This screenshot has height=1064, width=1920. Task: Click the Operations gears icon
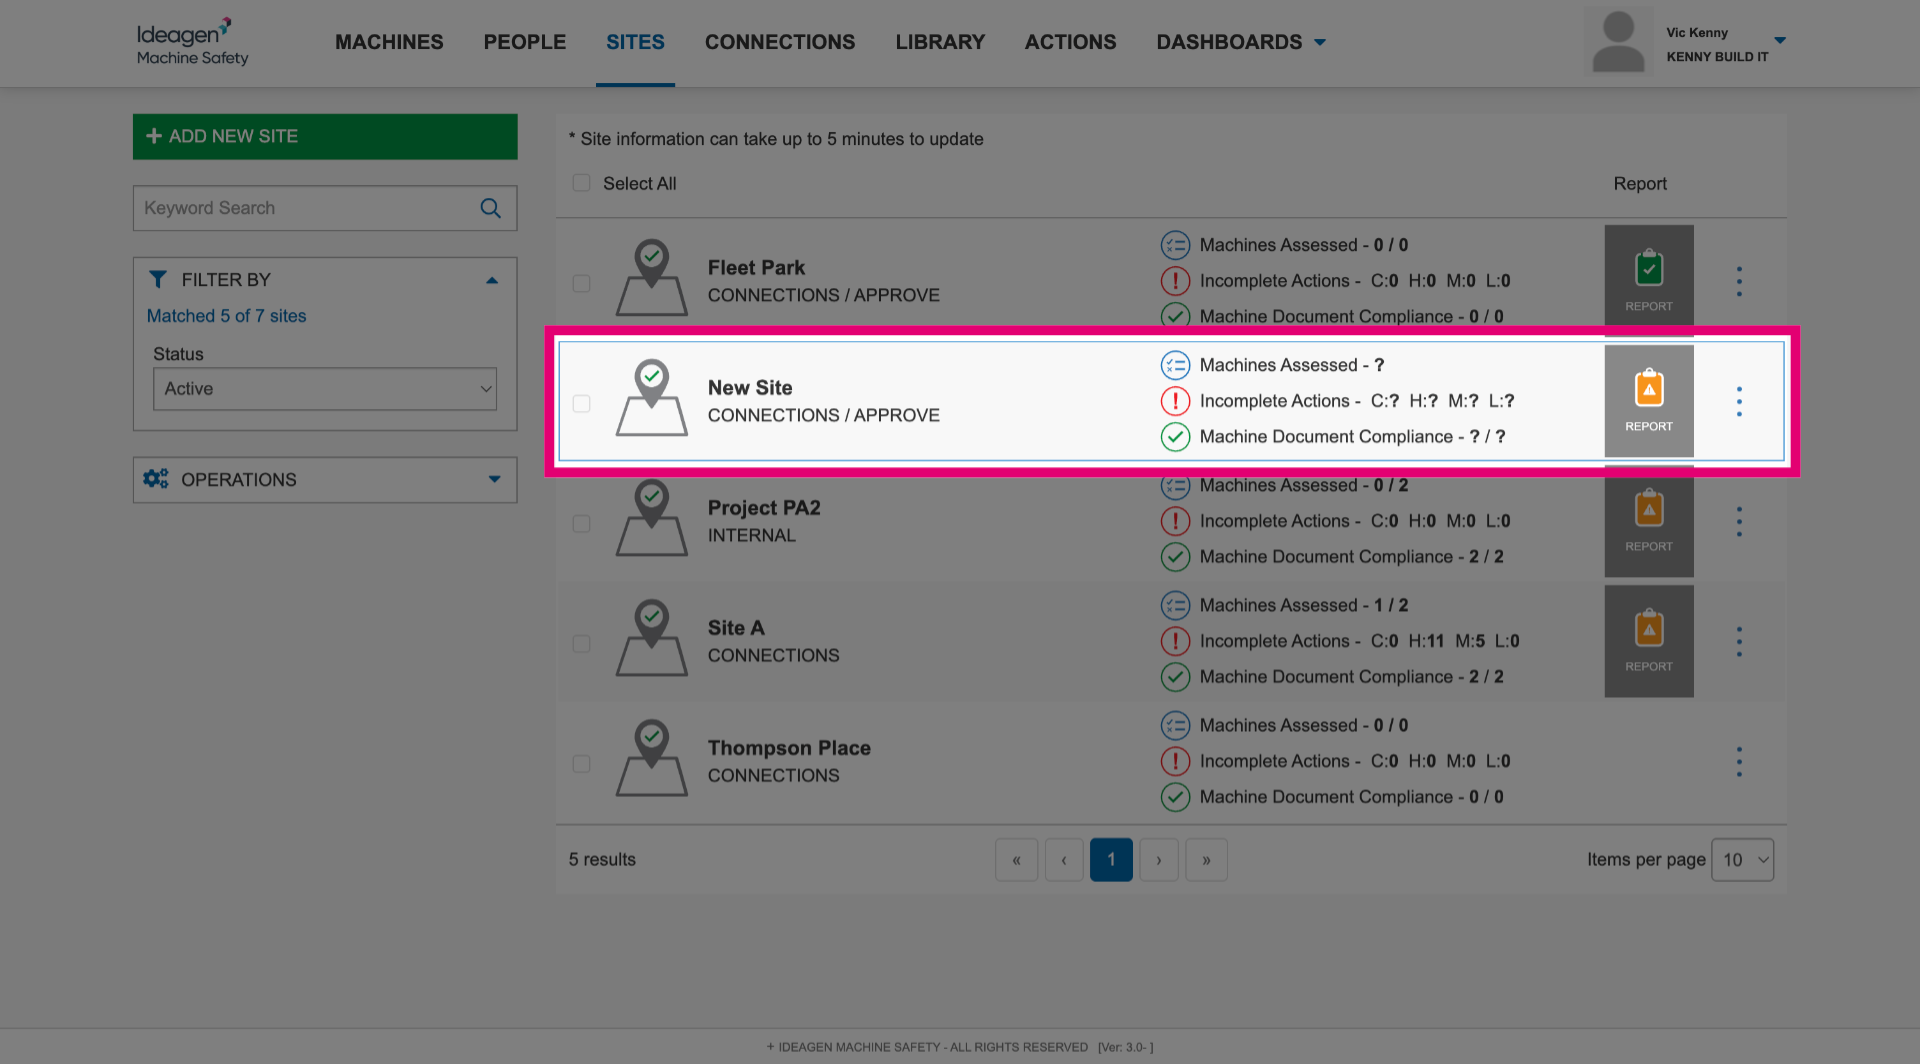point(156,479)
